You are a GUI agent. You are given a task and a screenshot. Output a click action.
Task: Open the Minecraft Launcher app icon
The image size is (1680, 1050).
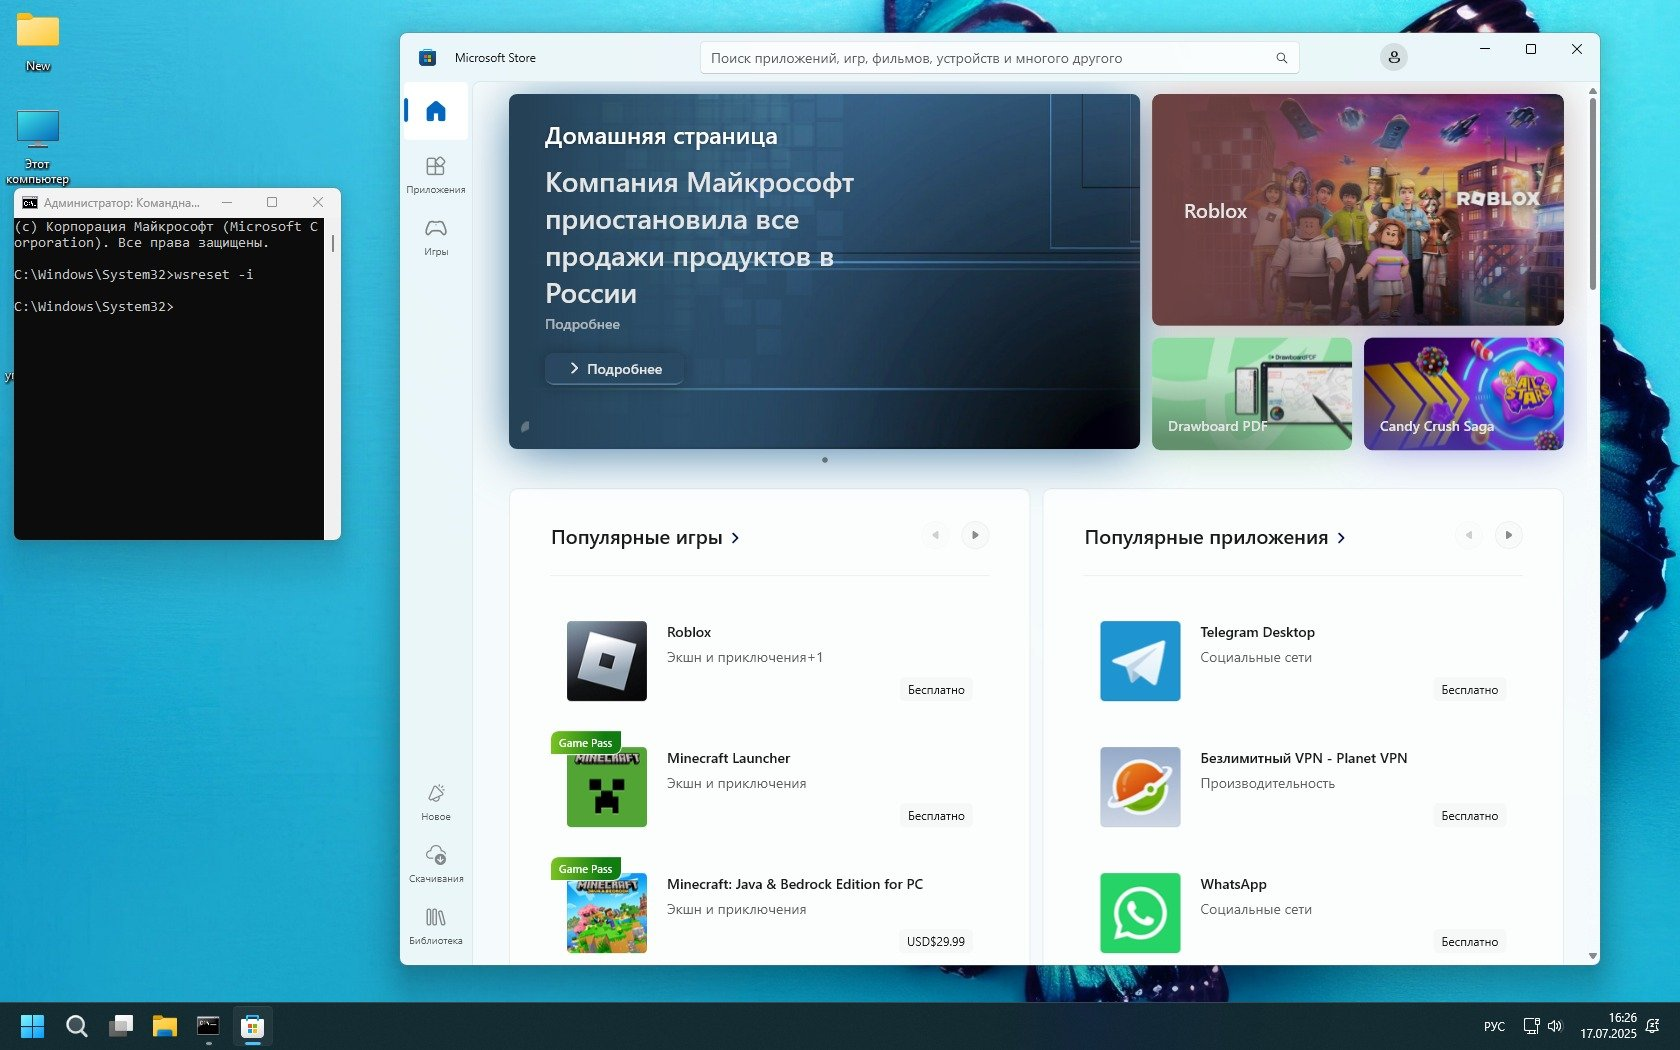point(607,787)
